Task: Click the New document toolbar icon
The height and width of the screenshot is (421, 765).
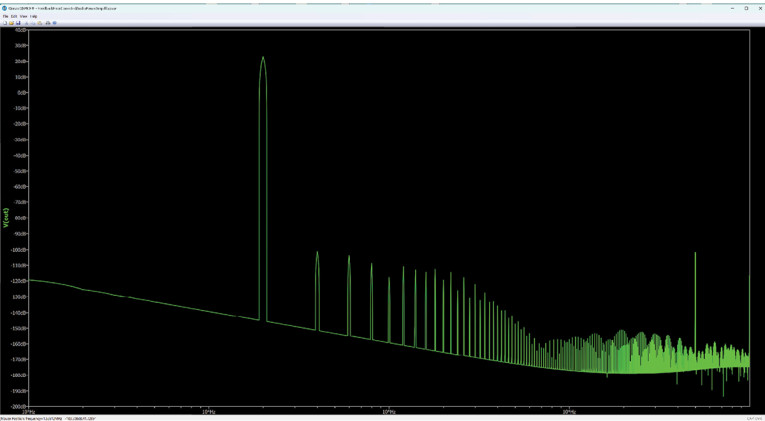Action: tap(5, 23)
